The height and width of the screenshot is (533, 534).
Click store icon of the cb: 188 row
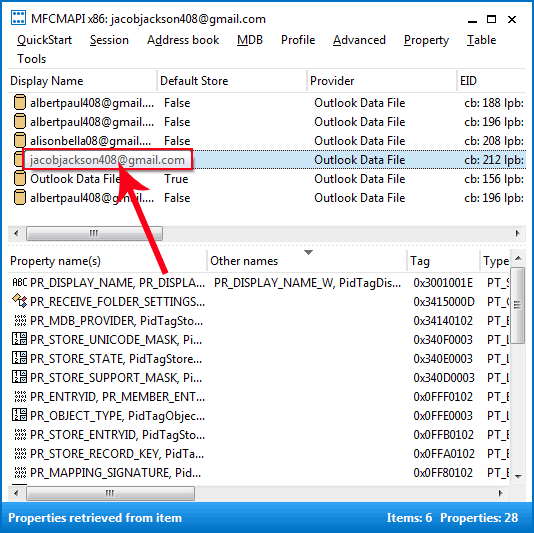20,103
